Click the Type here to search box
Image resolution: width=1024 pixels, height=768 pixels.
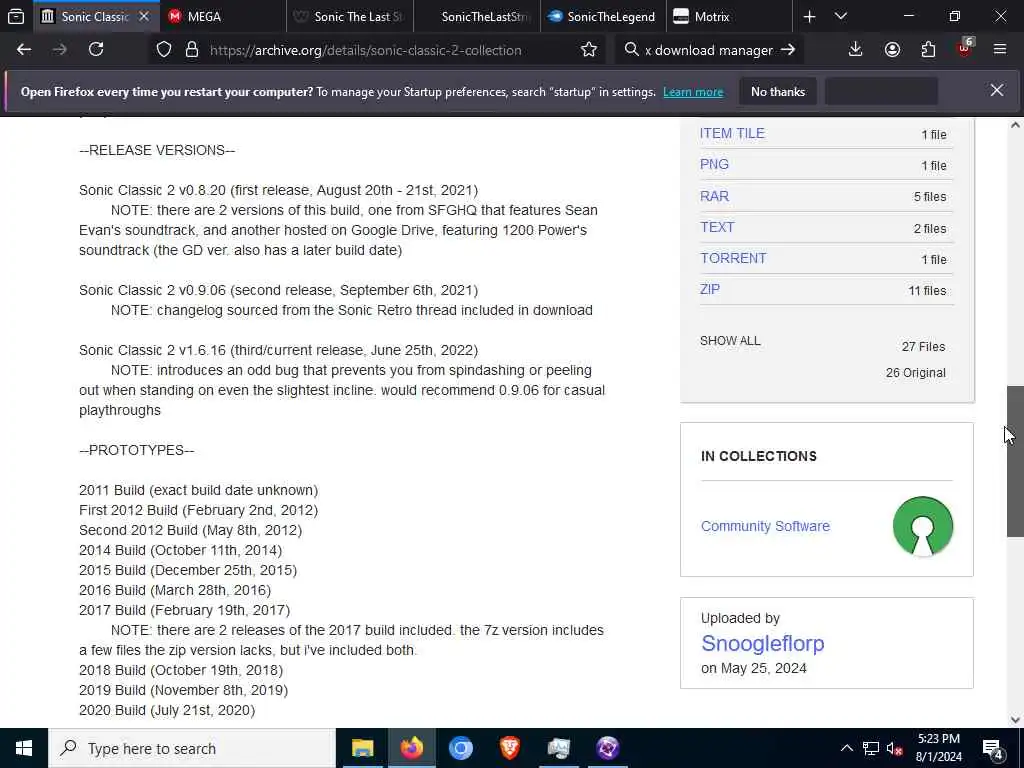point(192,748)
